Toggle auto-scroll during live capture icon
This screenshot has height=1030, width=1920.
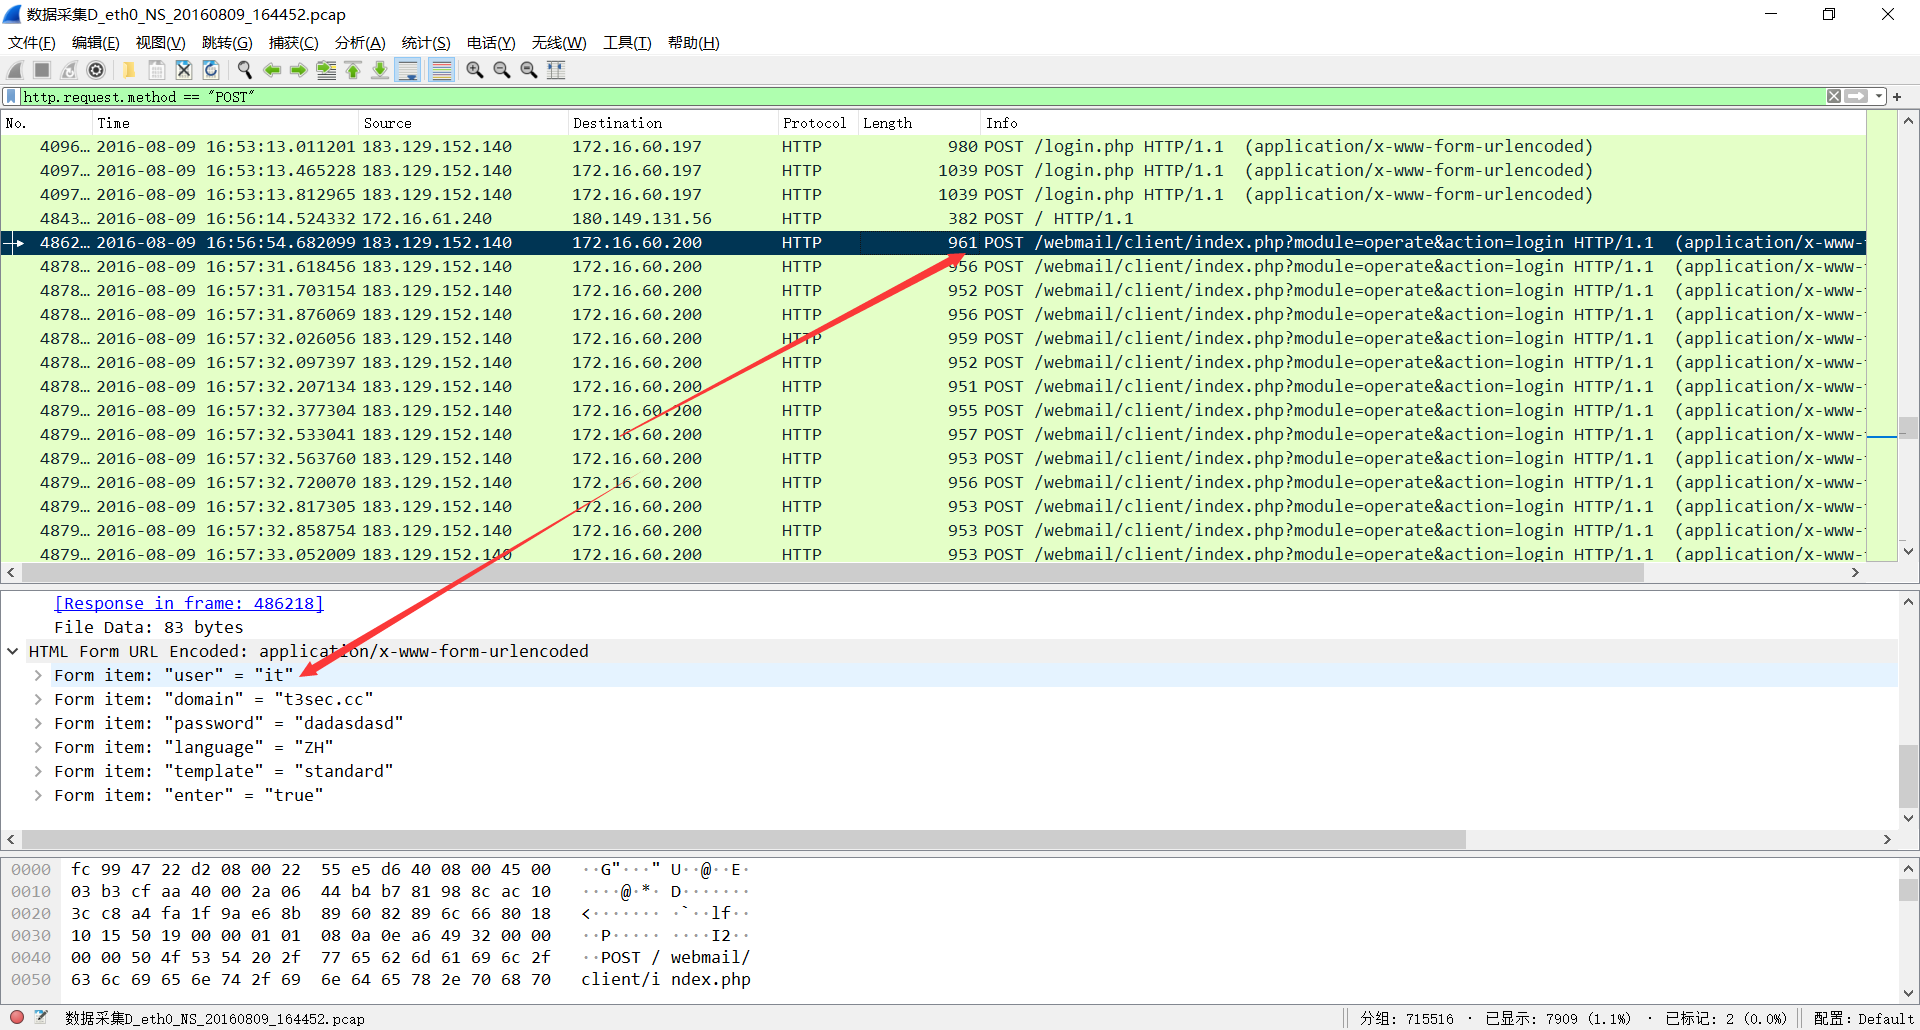pyautogui.click(x=408, y=70)
